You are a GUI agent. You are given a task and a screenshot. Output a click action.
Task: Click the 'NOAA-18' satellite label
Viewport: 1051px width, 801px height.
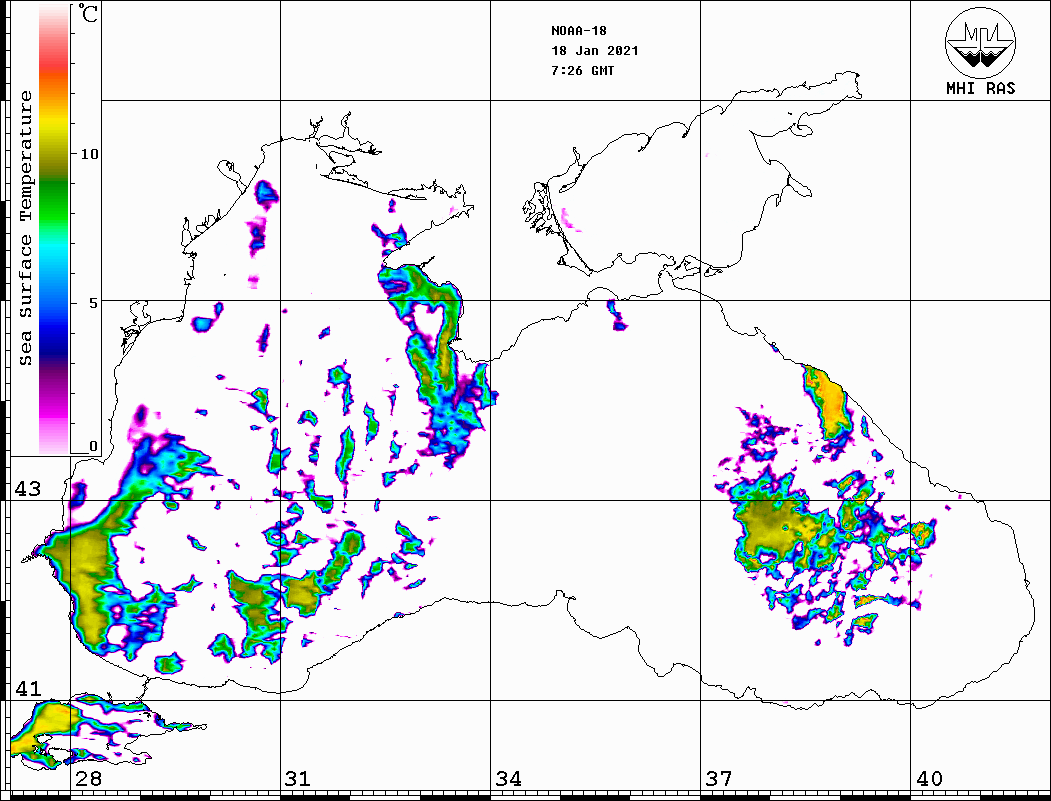click(578, 31)
